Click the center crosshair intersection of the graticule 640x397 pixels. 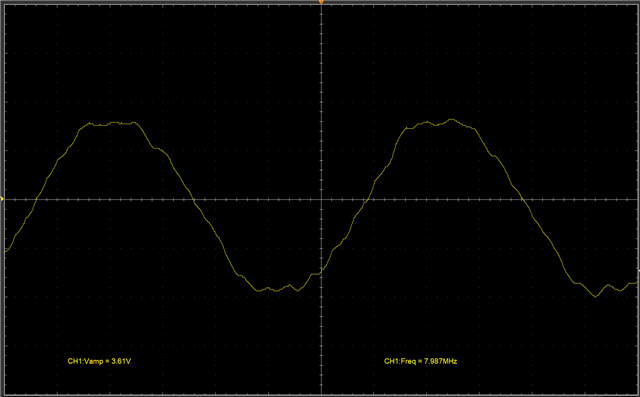[321, 200]
